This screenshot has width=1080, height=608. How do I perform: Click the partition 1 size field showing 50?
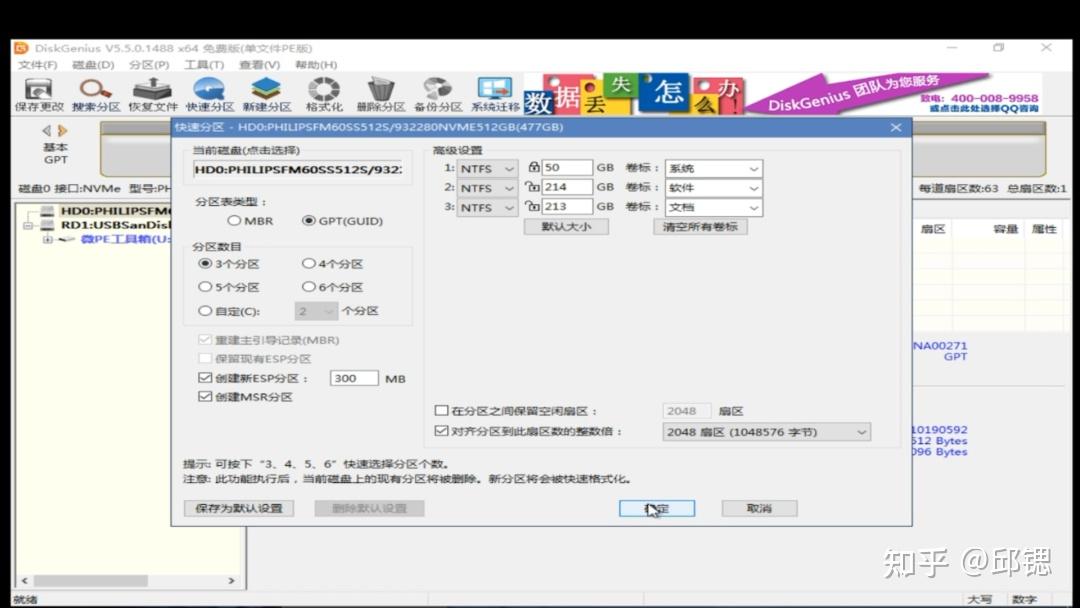[x=567, y=167]
